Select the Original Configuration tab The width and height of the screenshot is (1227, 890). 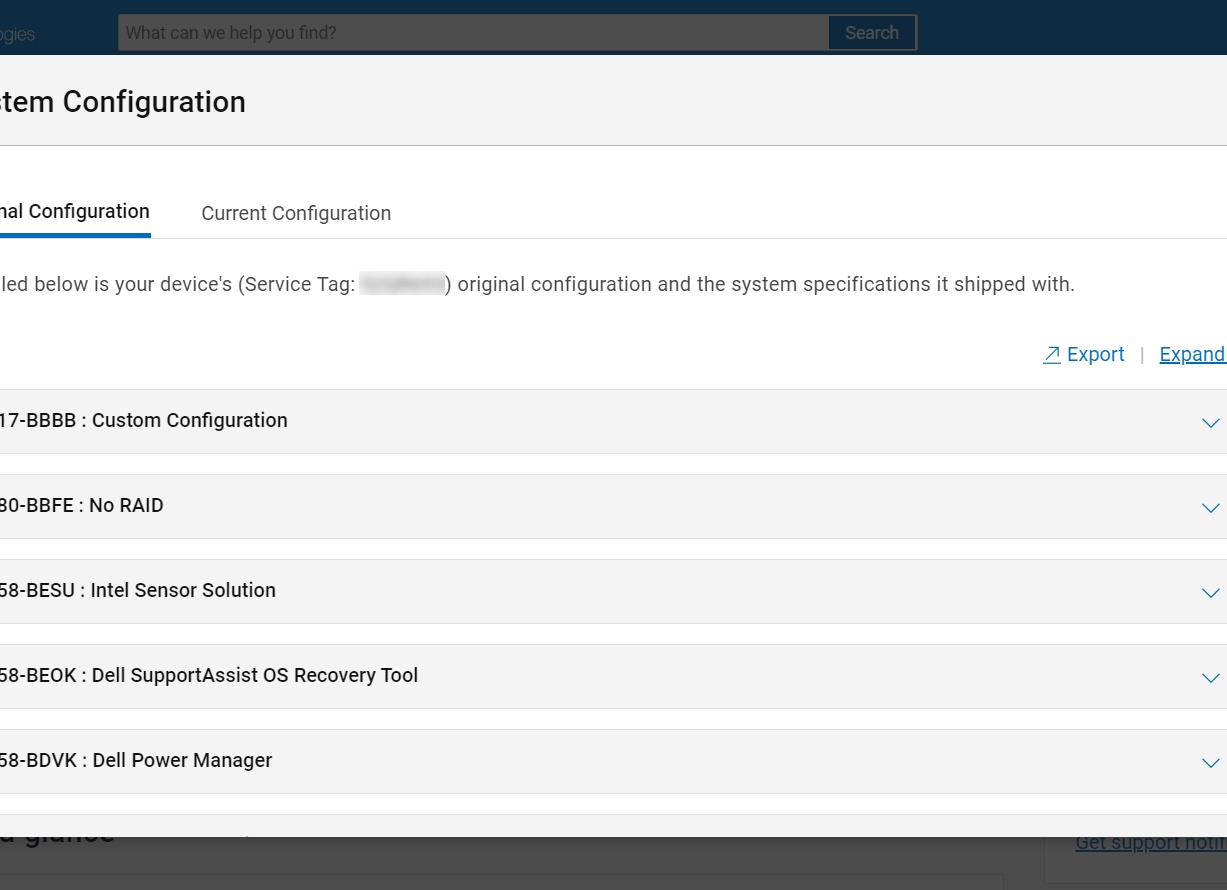75,211
